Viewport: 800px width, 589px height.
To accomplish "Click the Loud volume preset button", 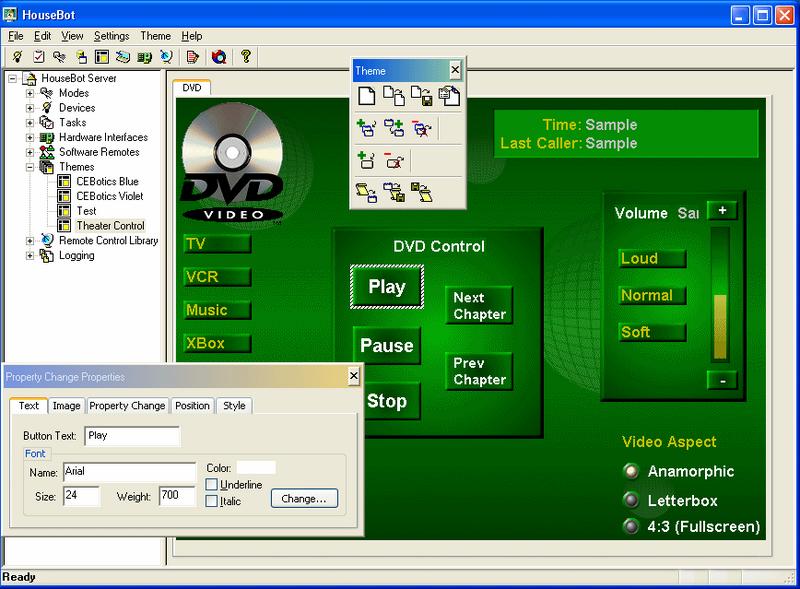I will pyautogui.click(x=652, y=258).
